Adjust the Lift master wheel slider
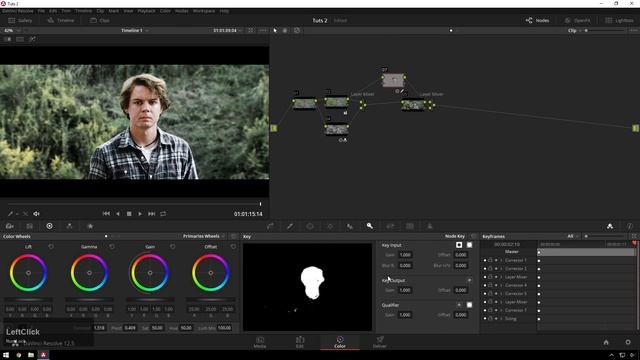This screenshot has width=640, height=360. click(x=28, y=300)
